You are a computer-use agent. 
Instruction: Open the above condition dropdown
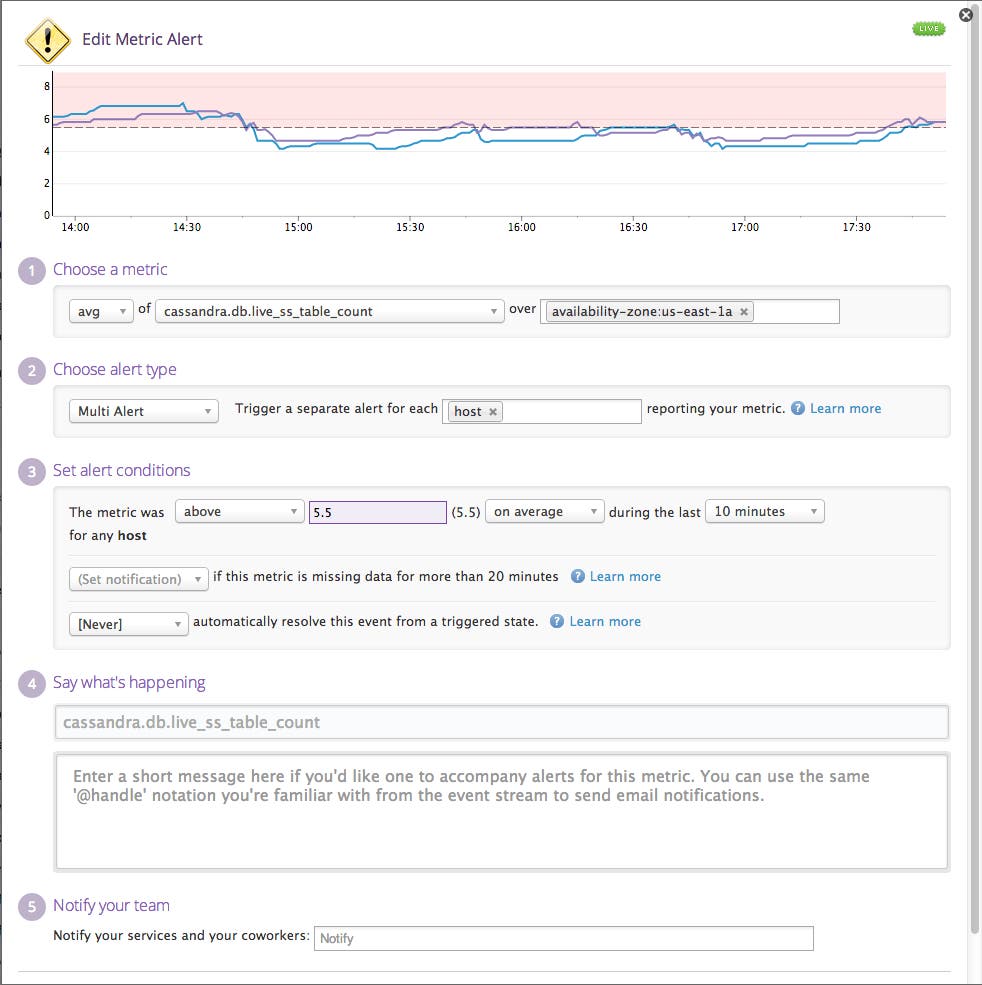[x=239, y=511]
